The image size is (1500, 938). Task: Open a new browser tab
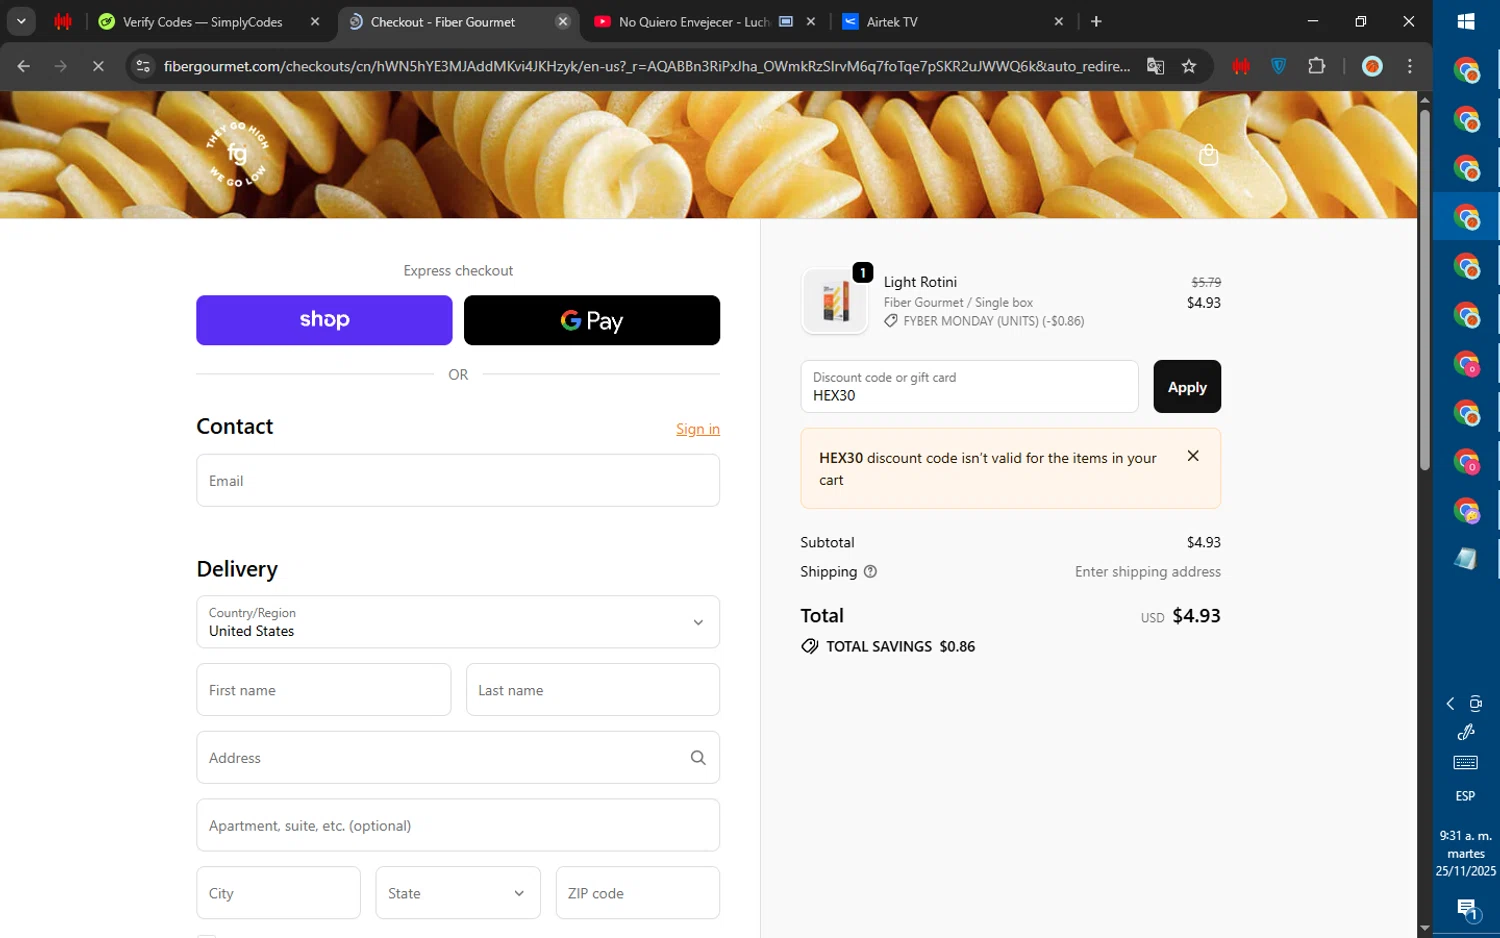[1096, 21]
